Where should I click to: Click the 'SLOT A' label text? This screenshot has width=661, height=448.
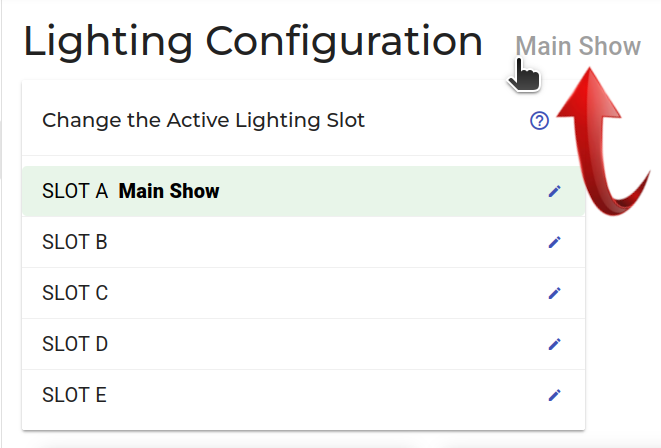[x=75, y=191]
